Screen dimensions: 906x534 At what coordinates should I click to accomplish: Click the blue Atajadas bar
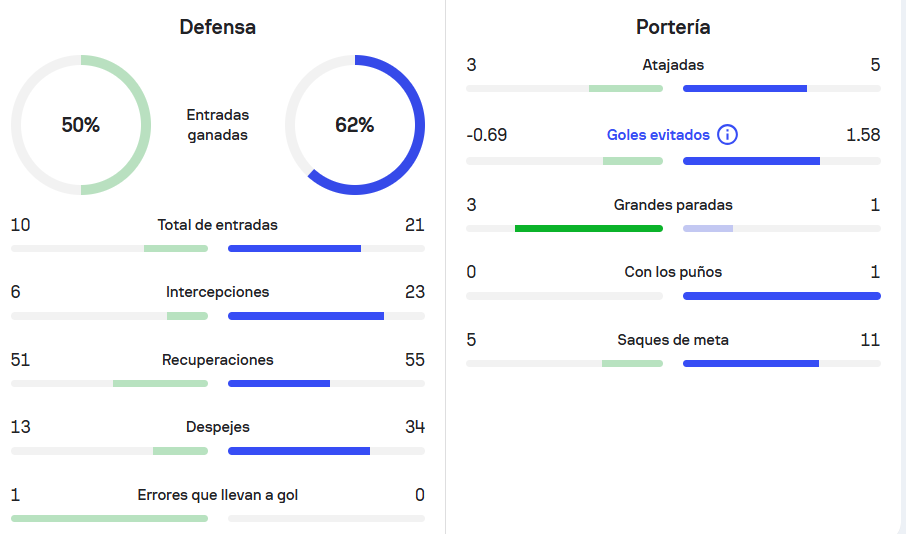[745, 88]
